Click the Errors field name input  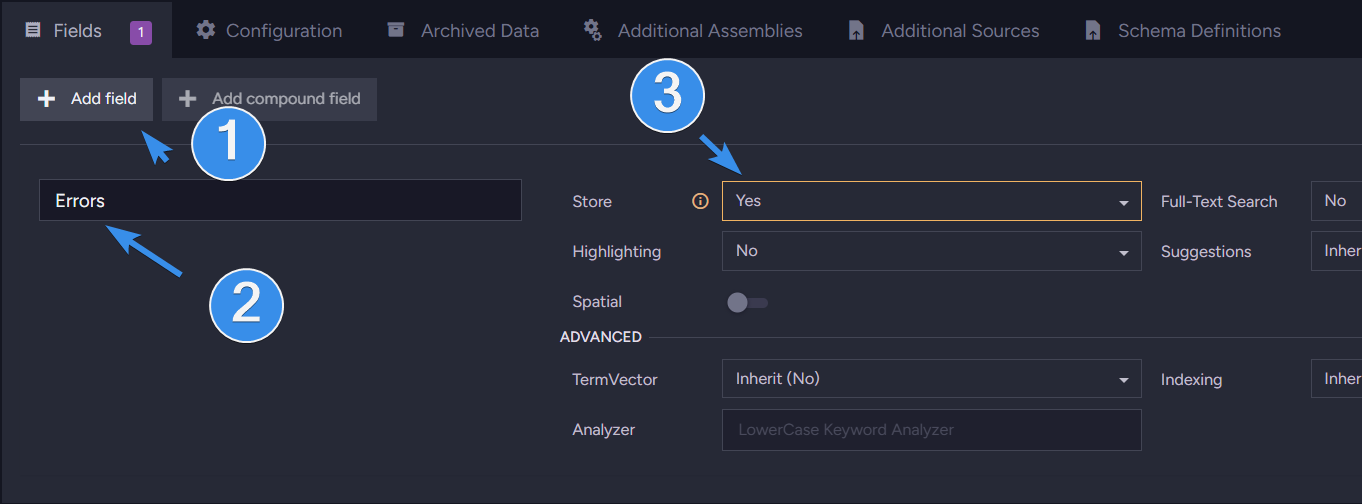point(280,201)
